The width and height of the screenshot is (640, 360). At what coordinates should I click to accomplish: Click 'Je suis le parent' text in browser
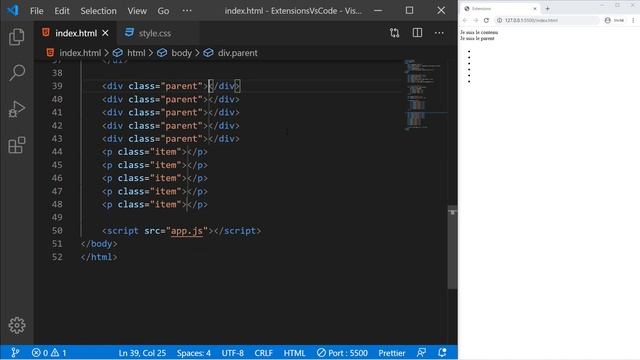click(x=477, y=38)
